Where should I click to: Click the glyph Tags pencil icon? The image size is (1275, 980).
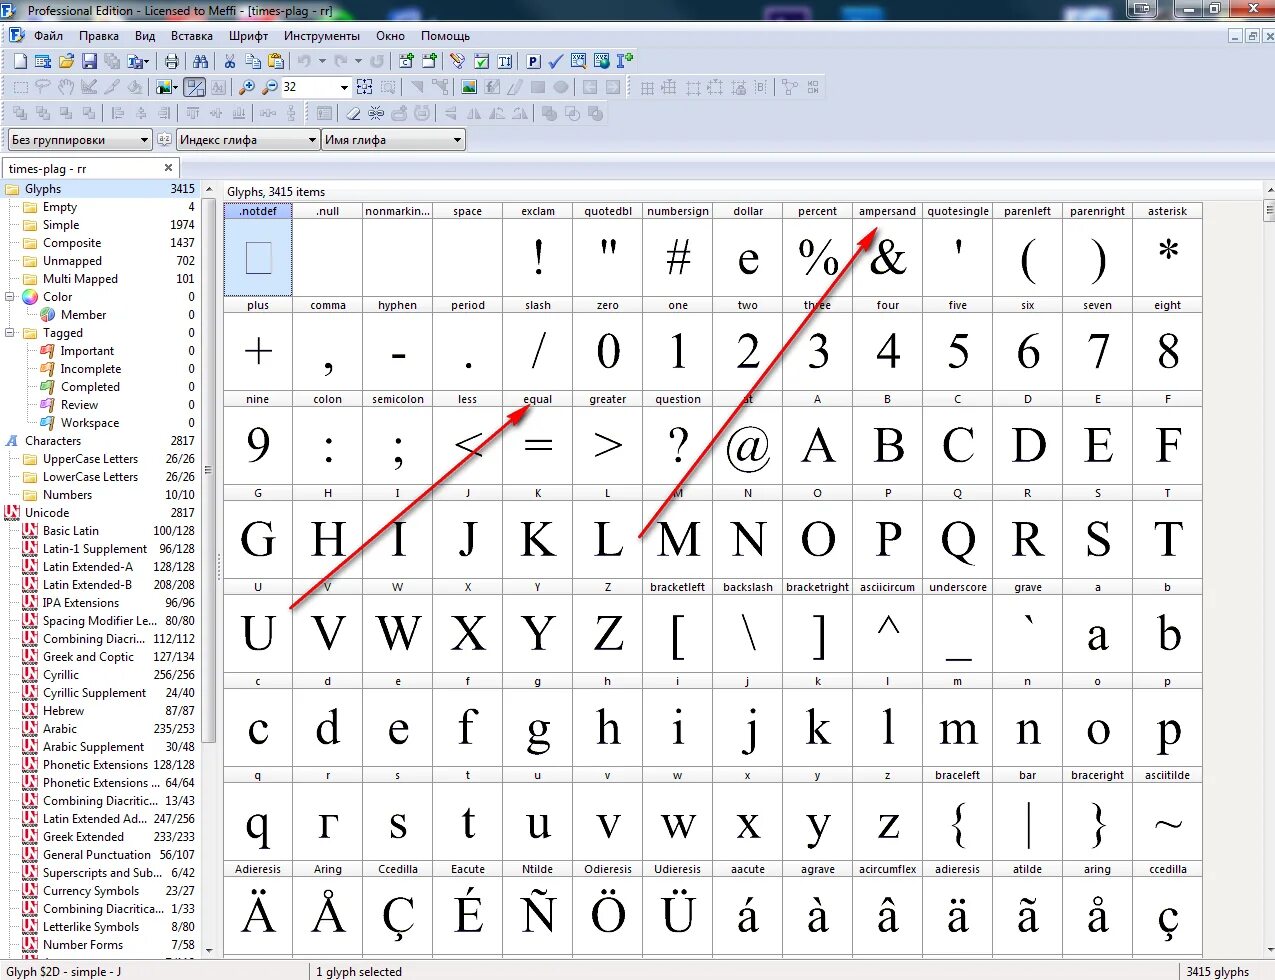(x=457, y=61)
